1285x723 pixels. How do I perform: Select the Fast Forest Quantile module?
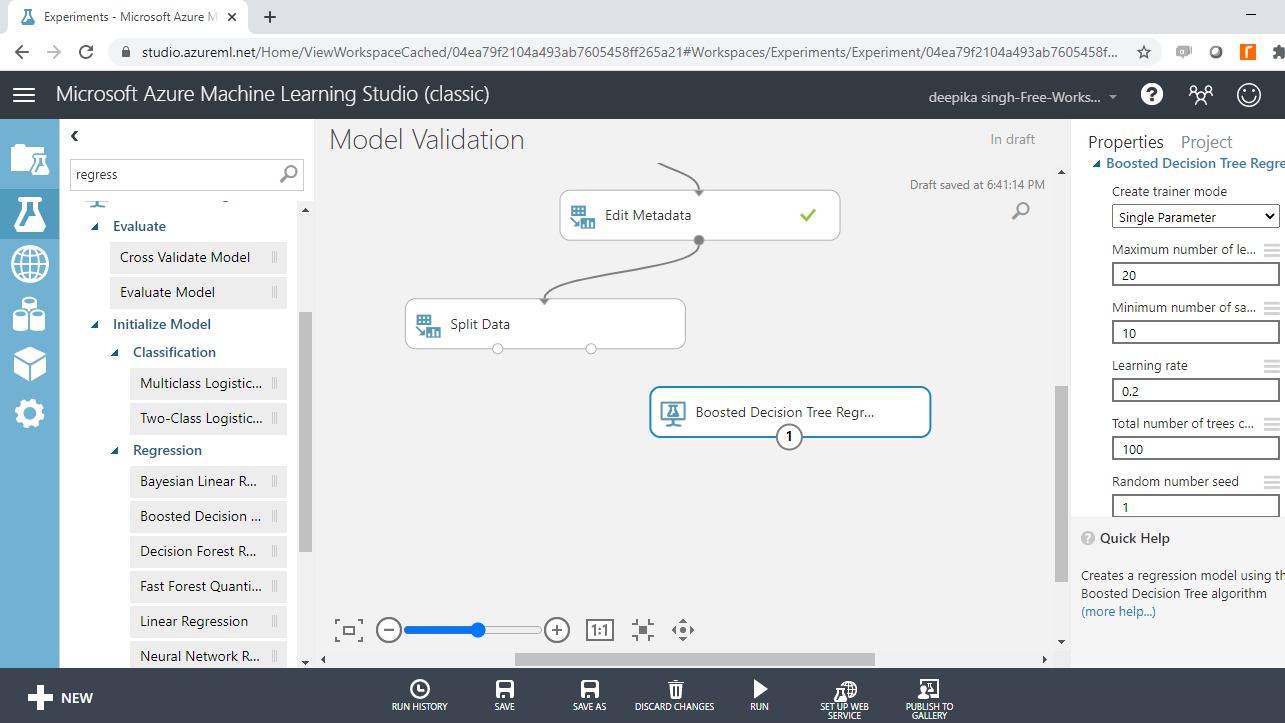(x=208, y=587)
